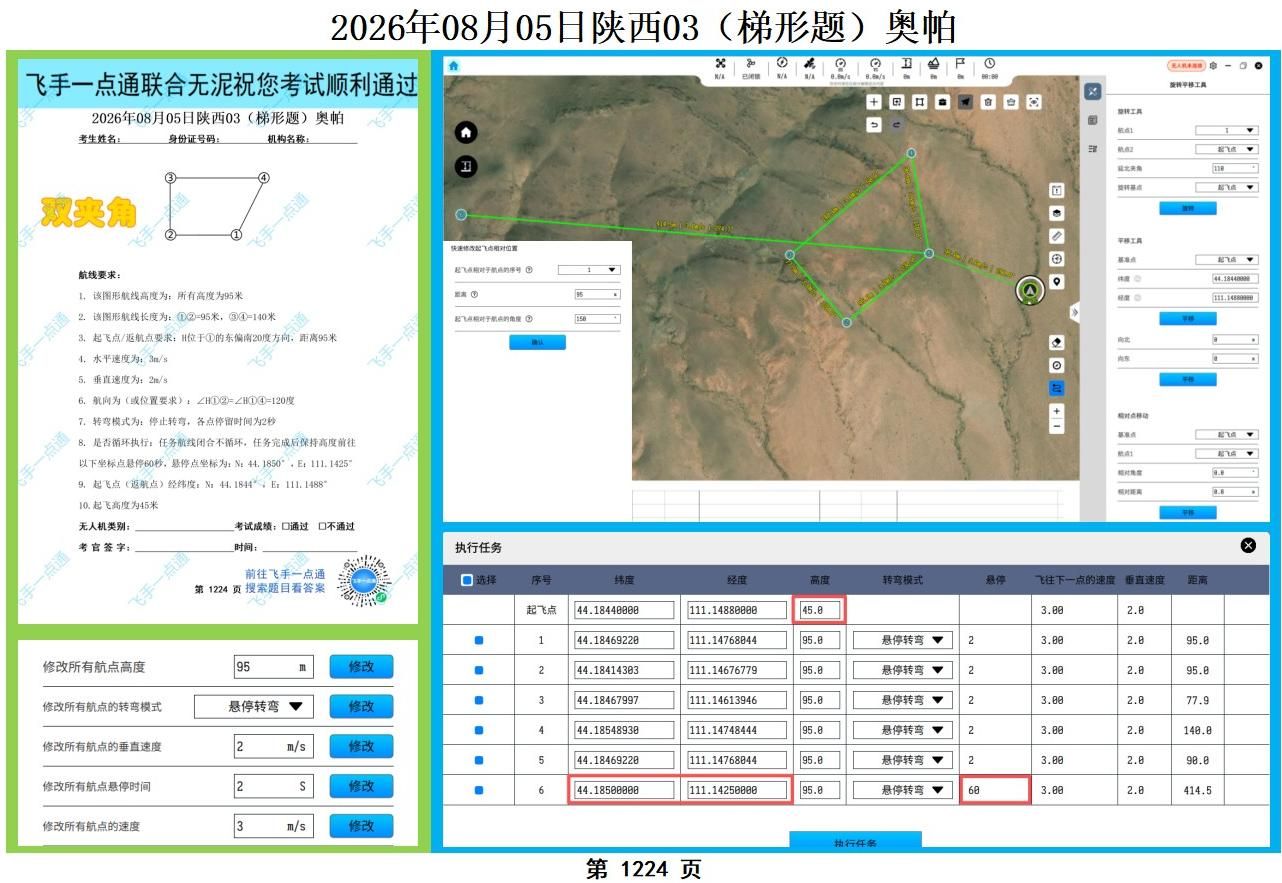
Task: Open the 航点1 dropdown in rotation tool
Action: pos(1226,130)
